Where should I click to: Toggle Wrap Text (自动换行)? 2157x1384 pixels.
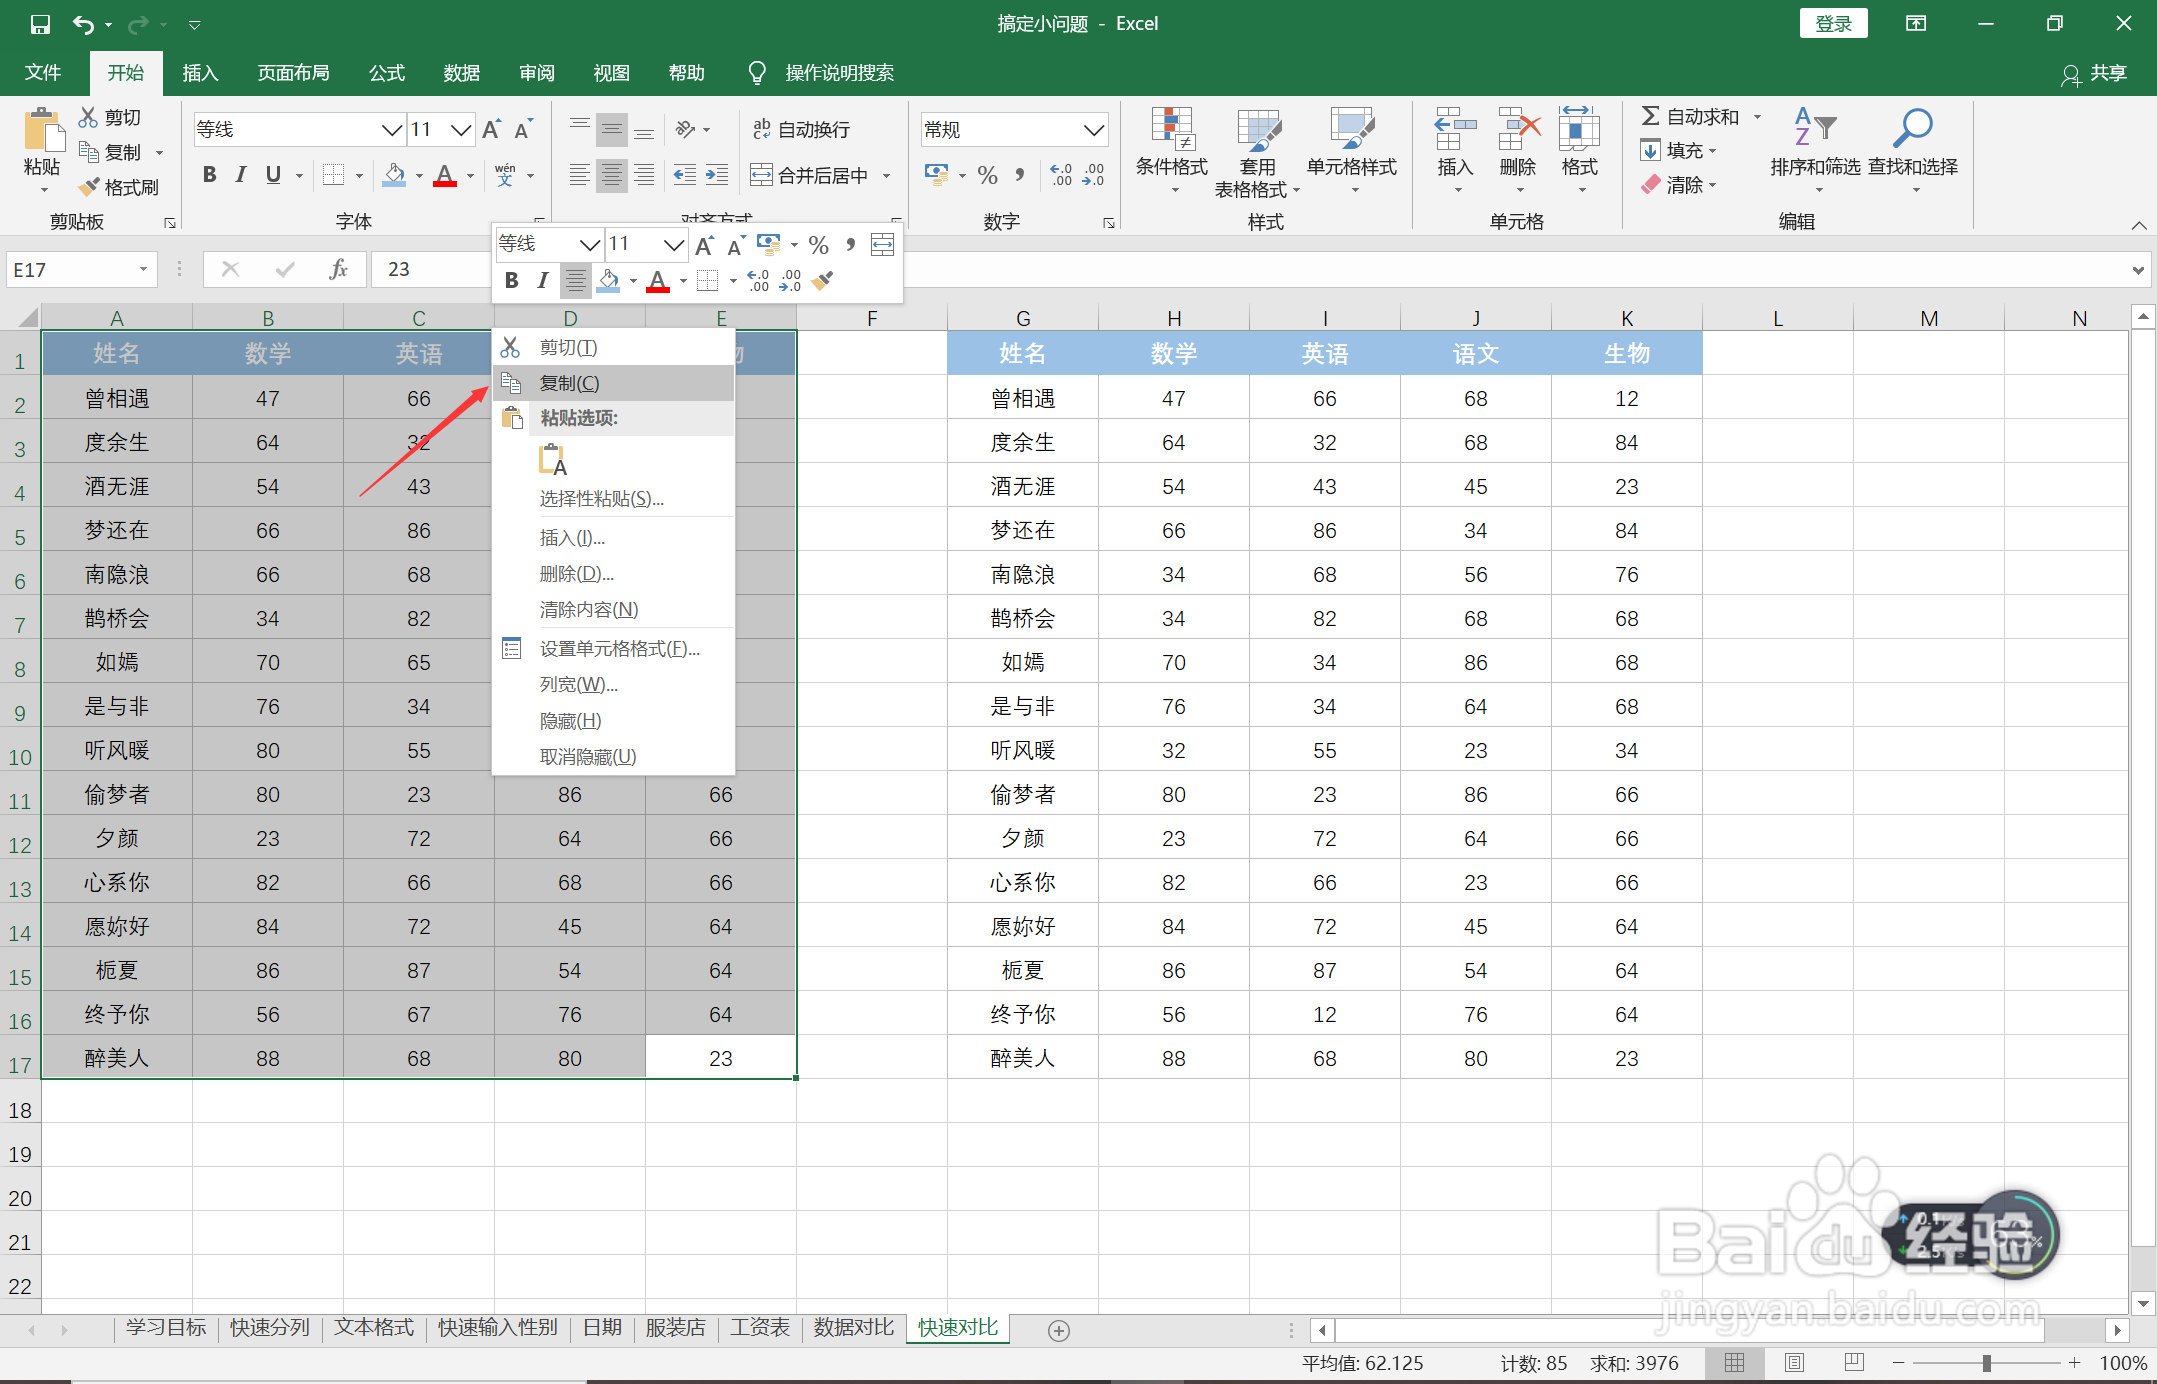tap(801, 129)
